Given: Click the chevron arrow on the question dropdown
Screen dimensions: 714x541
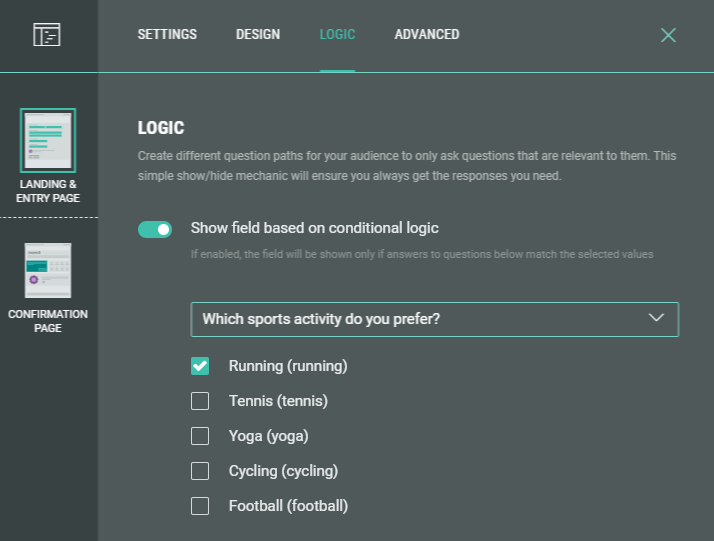Looking at the screenshot, I should tap(656, 318).
